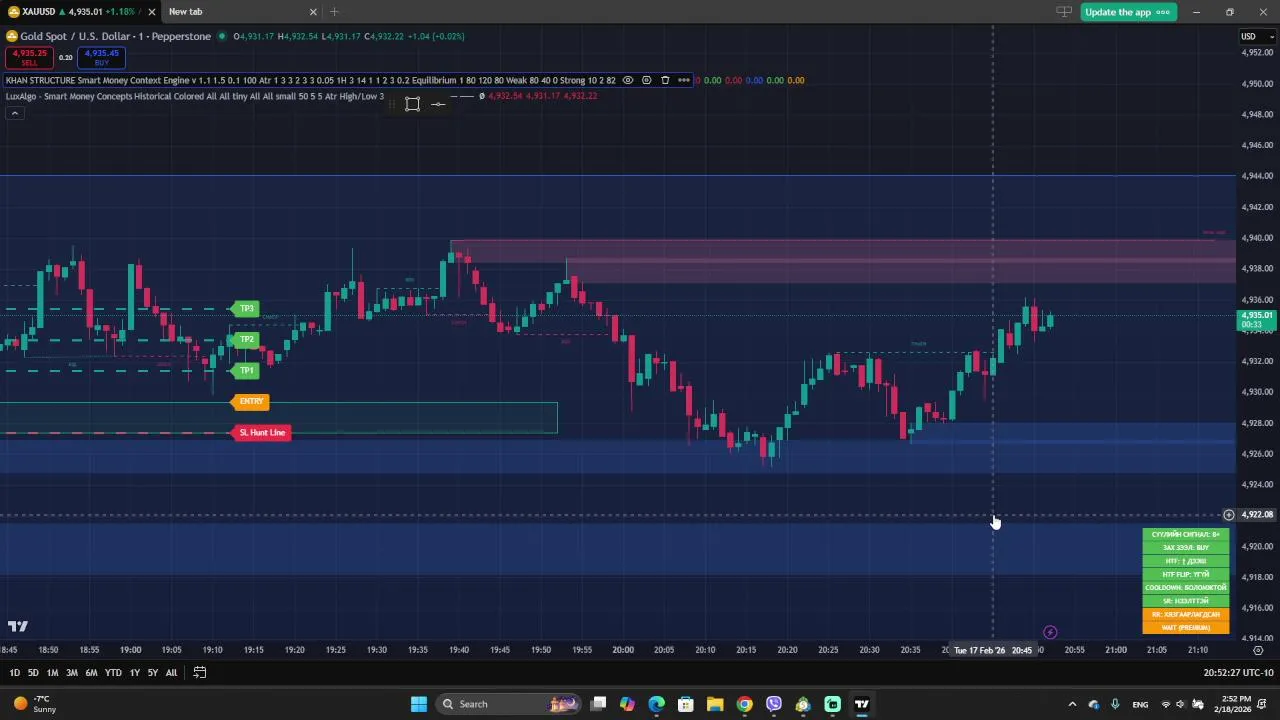
Task: Open File Explorer from taskbar
Action: tap(715, 704)
